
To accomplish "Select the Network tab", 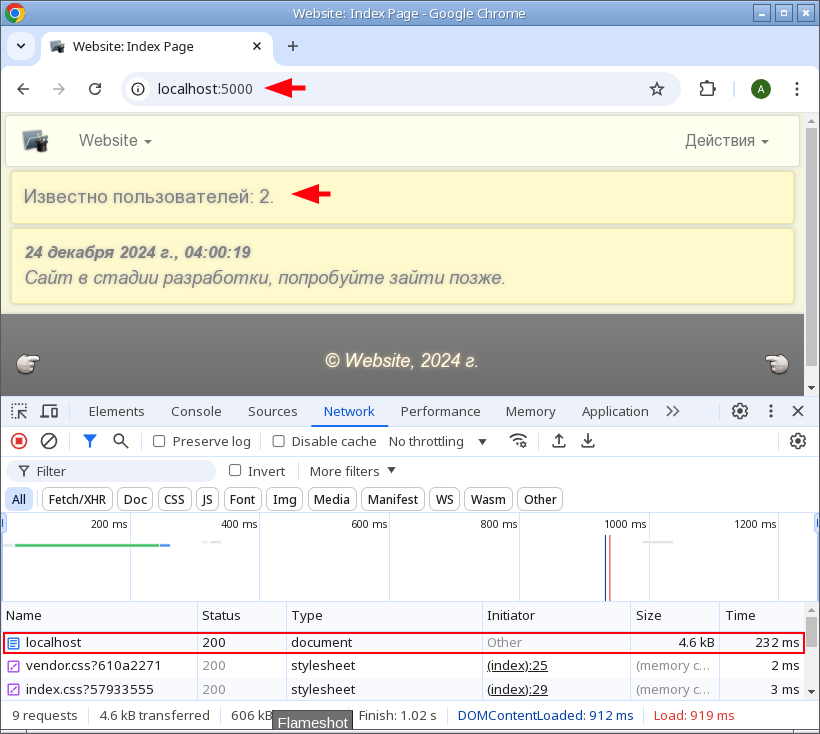I will (x=349, y=411).
